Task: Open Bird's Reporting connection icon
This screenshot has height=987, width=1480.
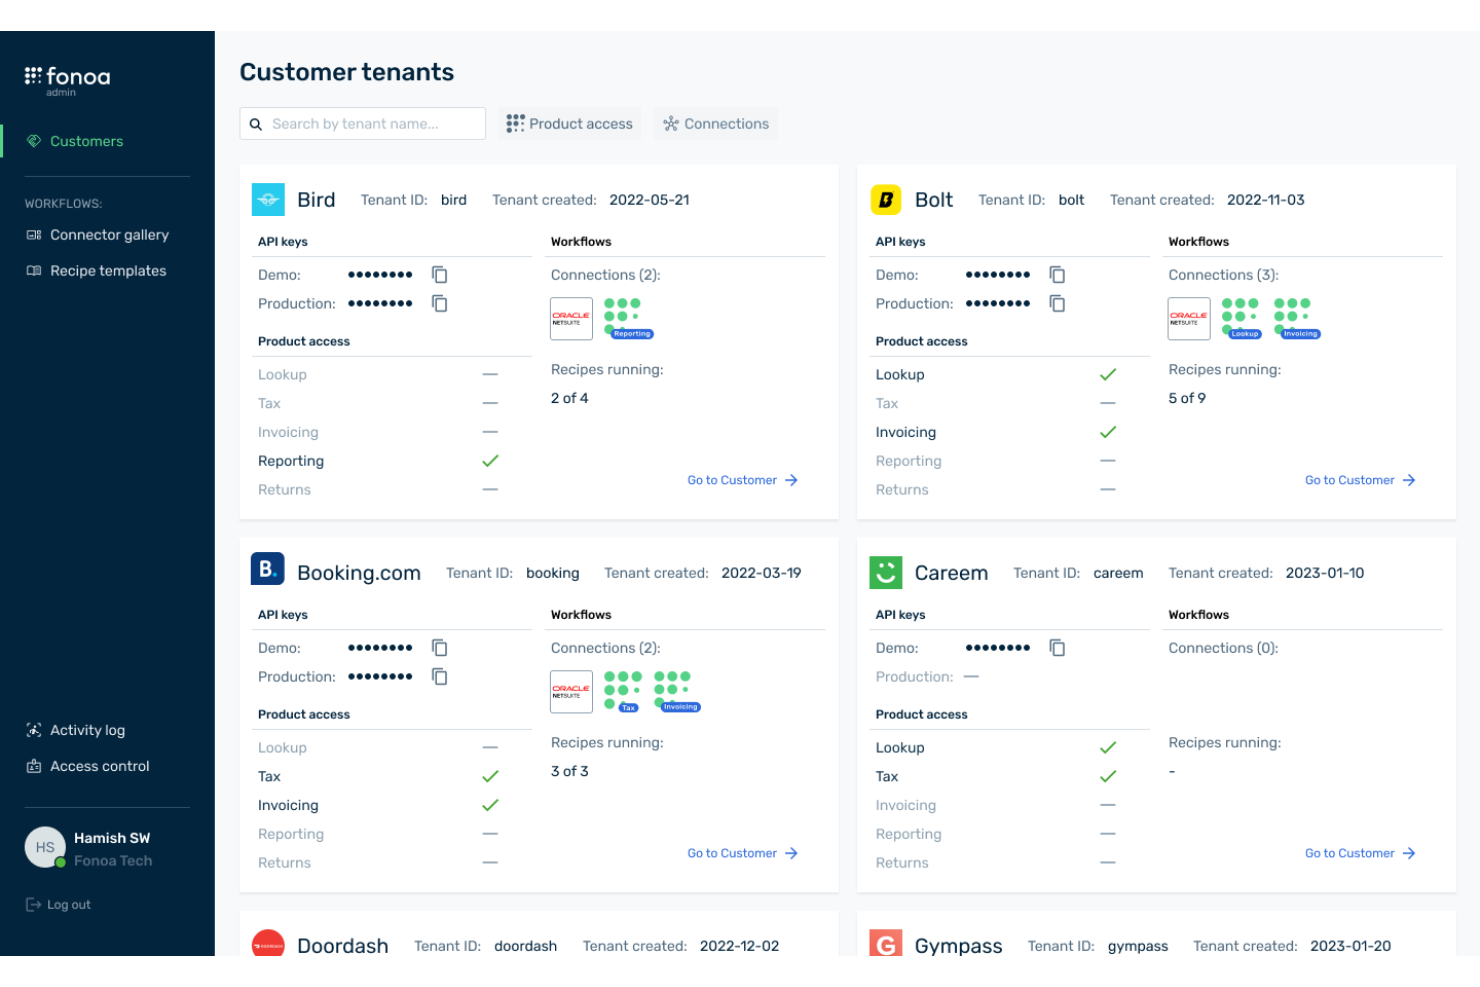Action: [628, 318]
